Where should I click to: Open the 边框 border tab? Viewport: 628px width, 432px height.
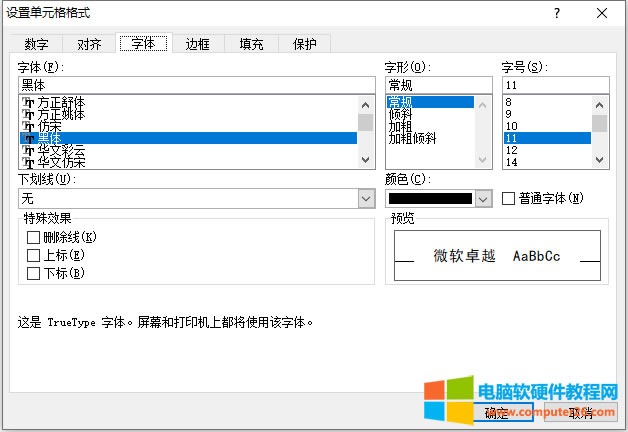(197, 44)
